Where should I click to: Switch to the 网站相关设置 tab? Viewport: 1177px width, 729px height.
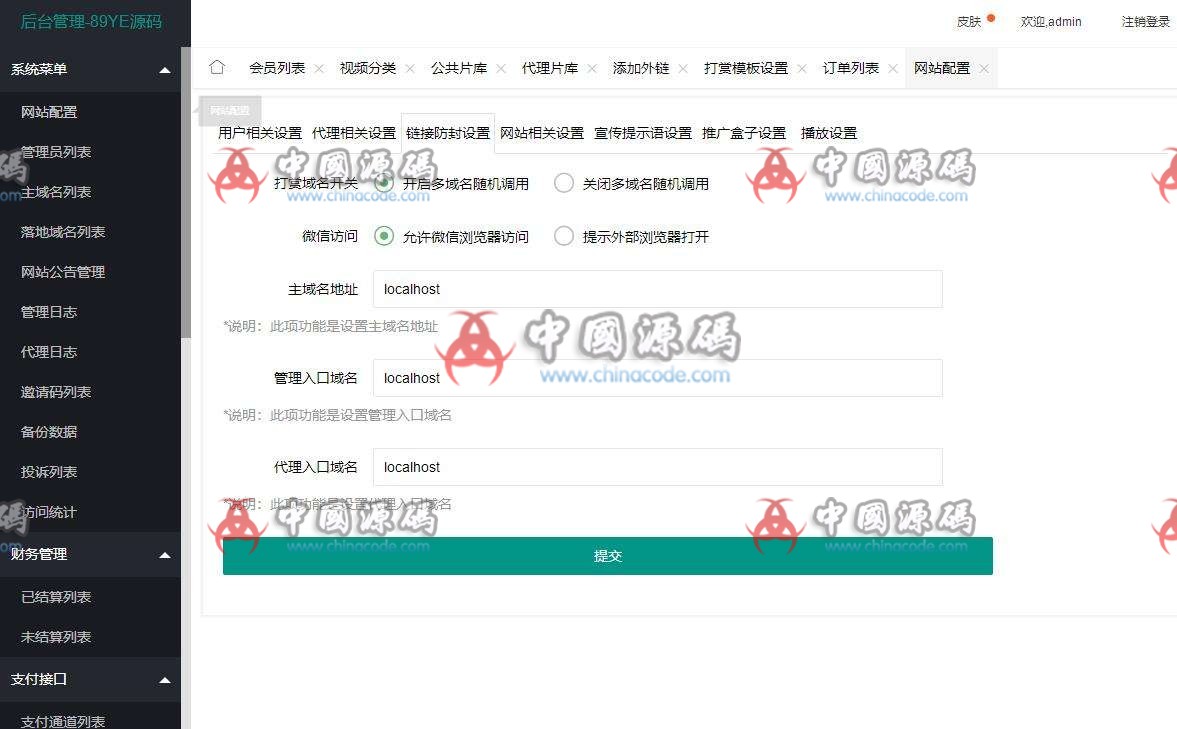click(x=540, y=131)
